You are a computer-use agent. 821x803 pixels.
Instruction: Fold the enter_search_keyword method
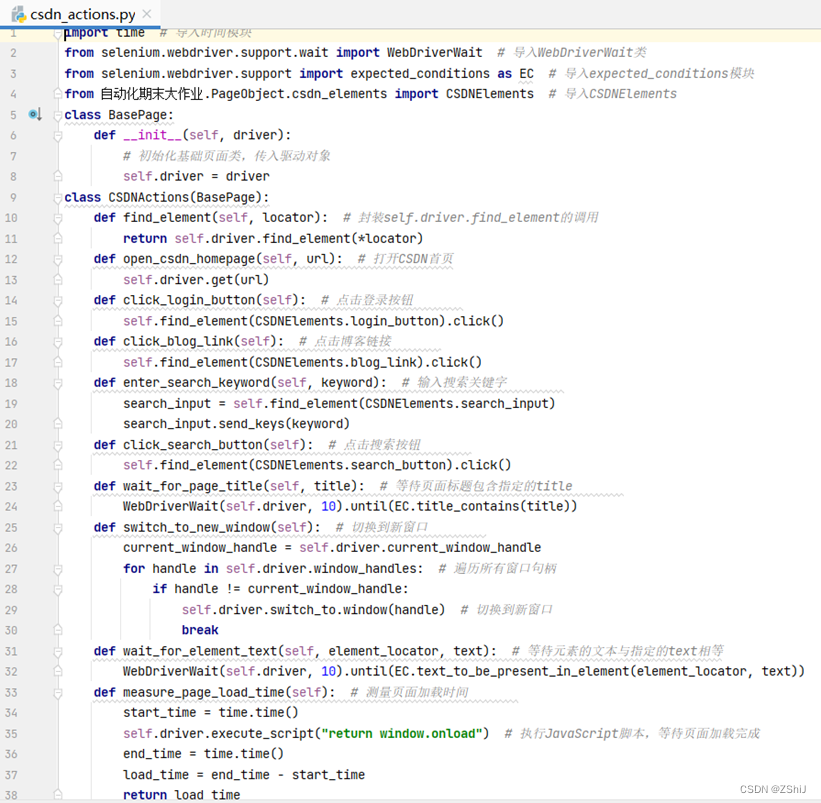pos(58,384)
